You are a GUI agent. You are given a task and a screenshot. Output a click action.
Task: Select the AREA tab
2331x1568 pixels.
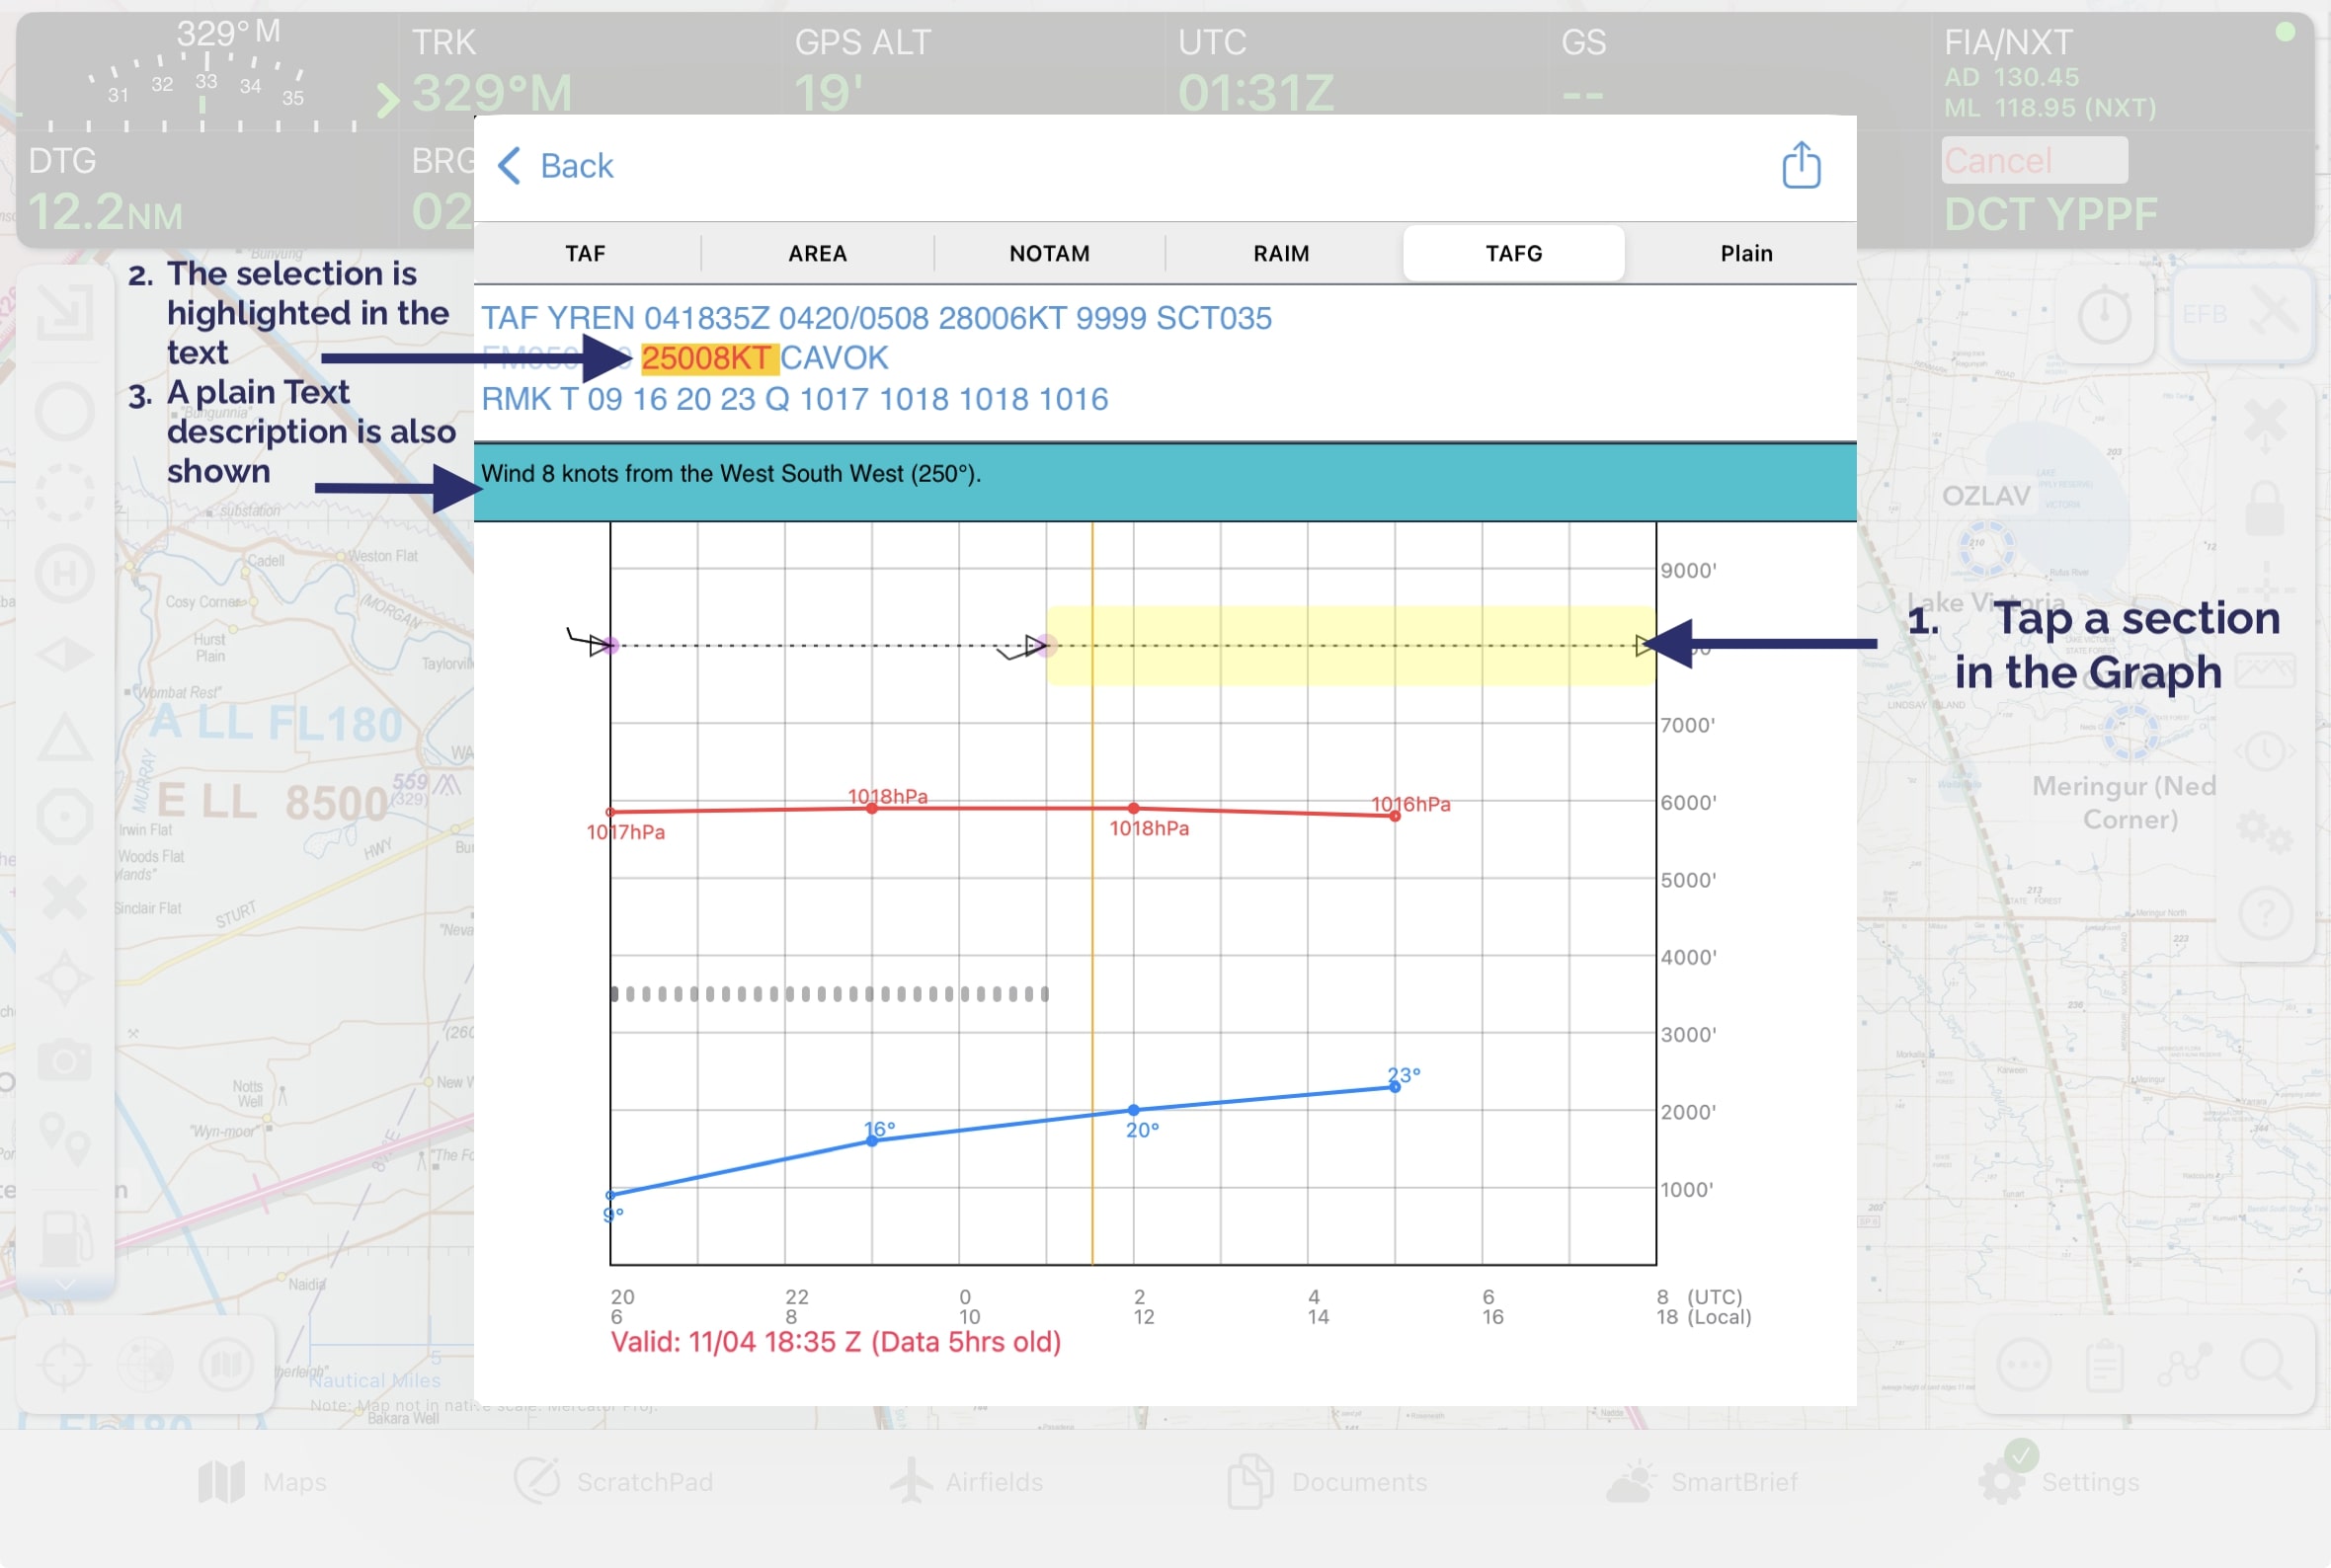[x=817, y=253]
